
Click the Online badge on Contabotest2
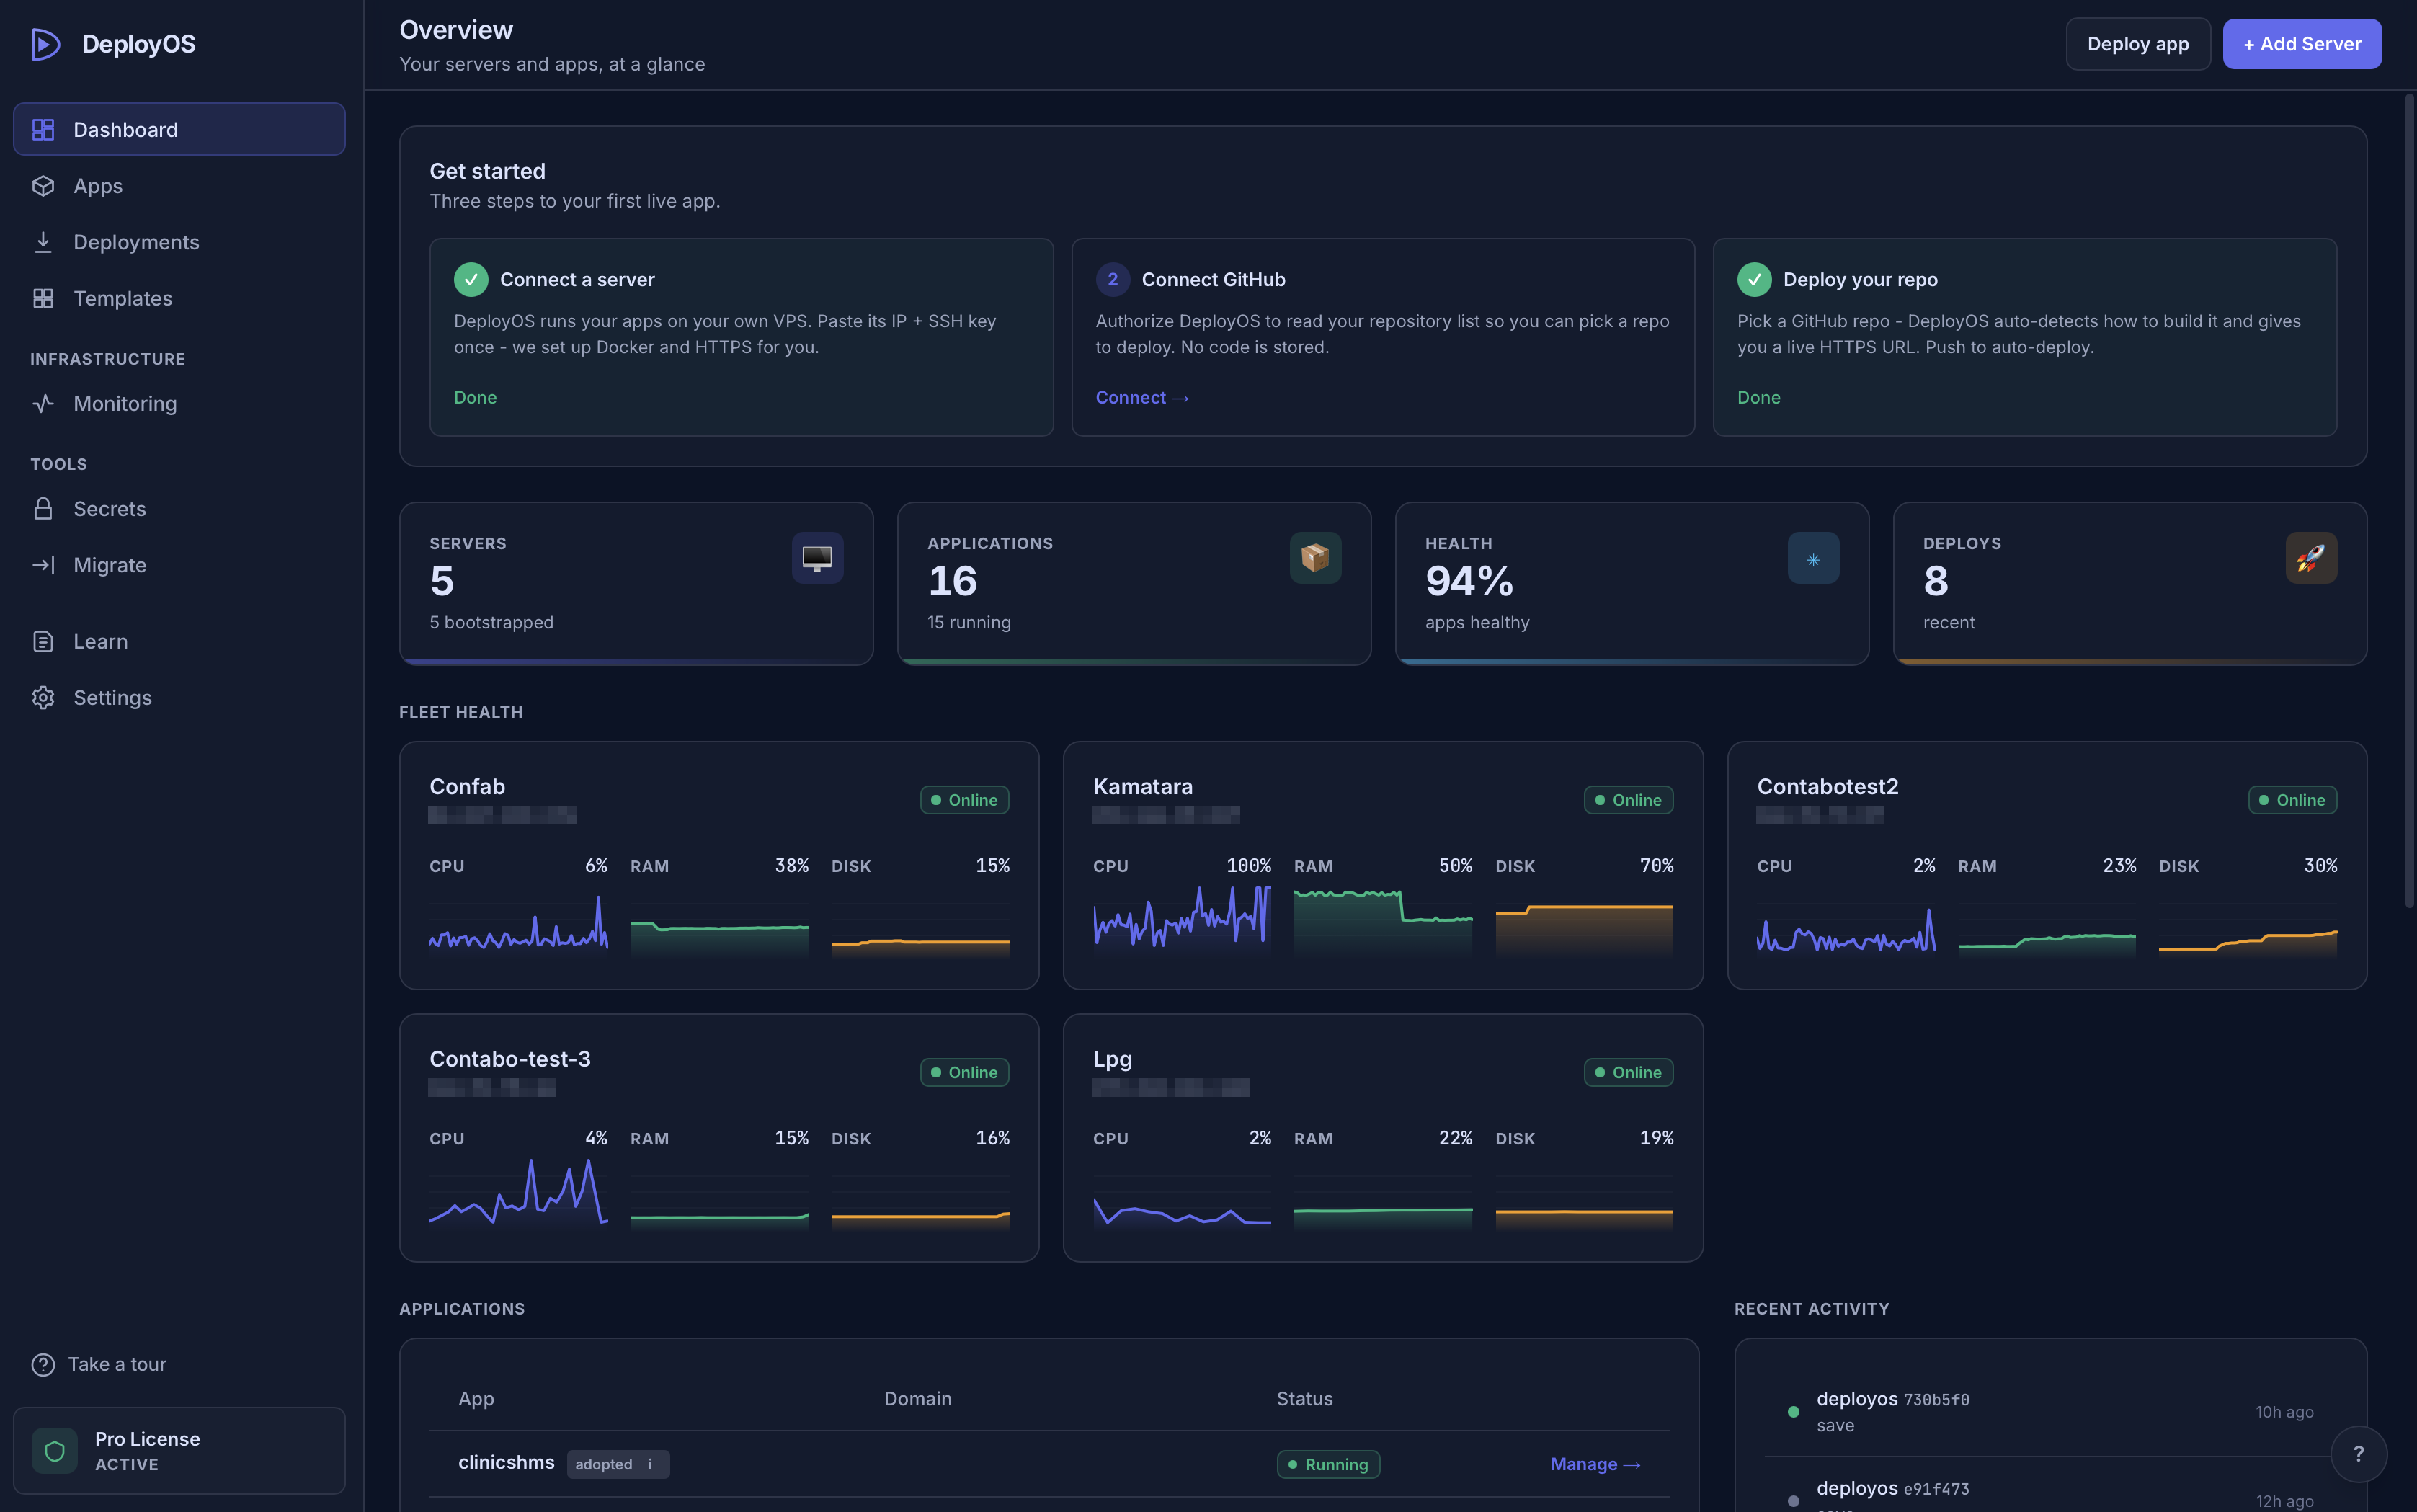point(2292,800)
